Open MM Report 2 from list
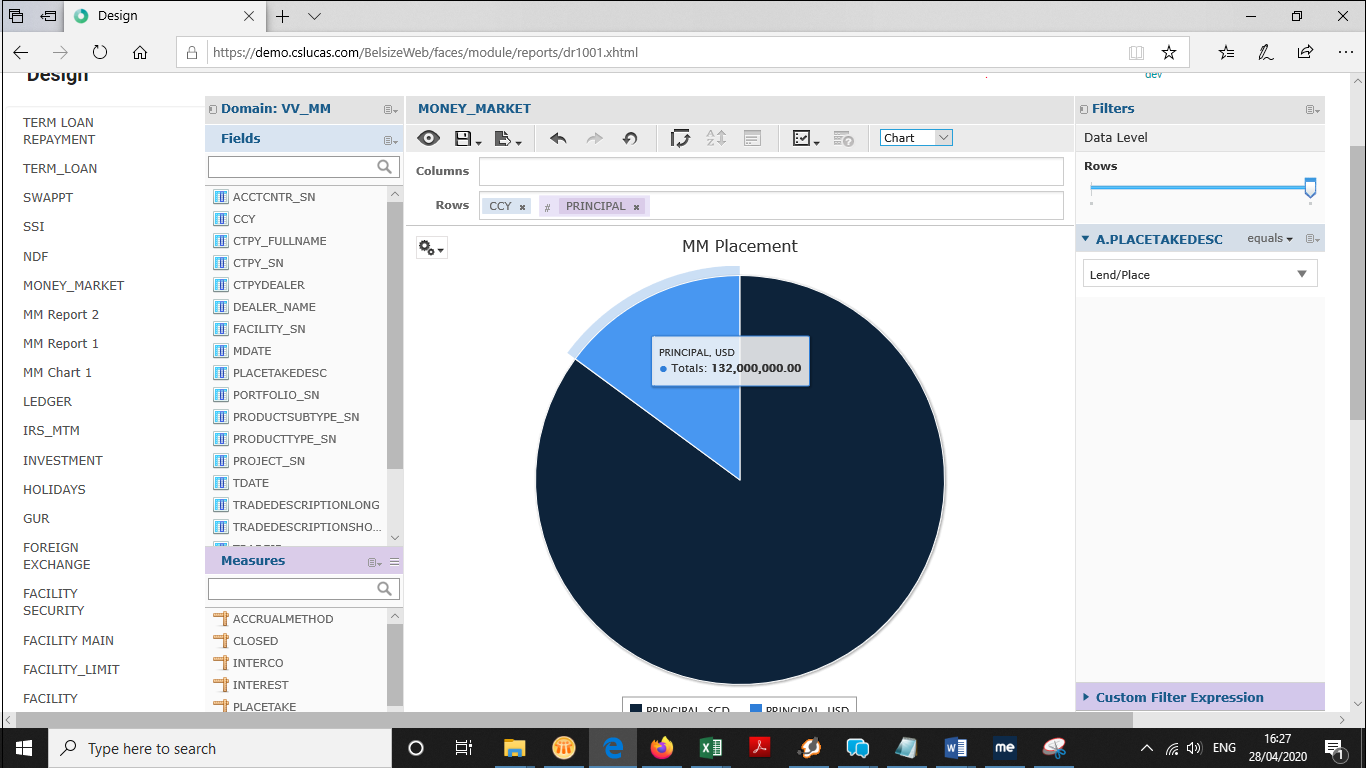1366x768 pixels. click(x=61, y=314)
